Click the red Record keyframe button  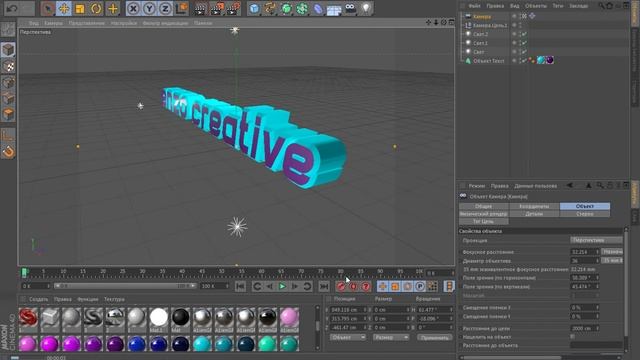pos(341,287)
